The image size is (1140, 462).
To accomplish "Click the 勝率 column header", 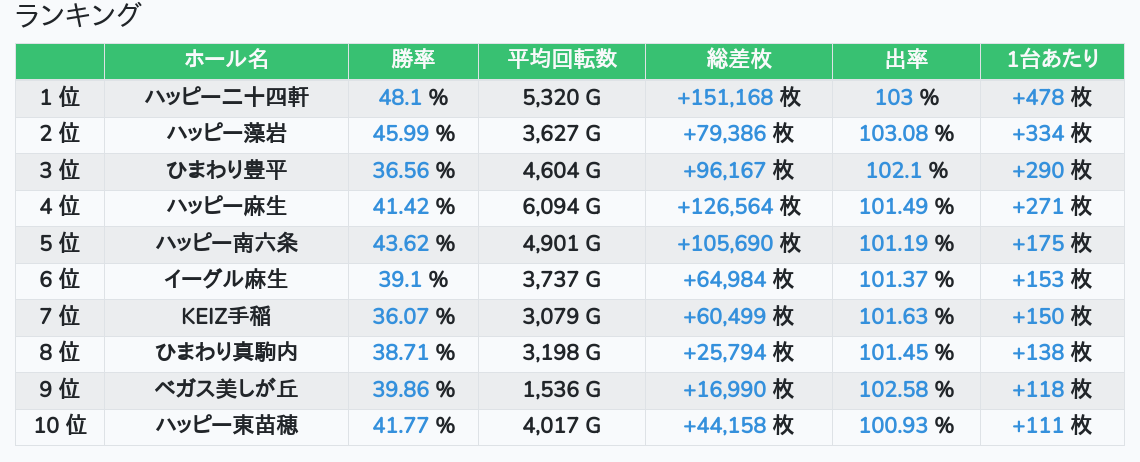I will [x=413, y=60].
